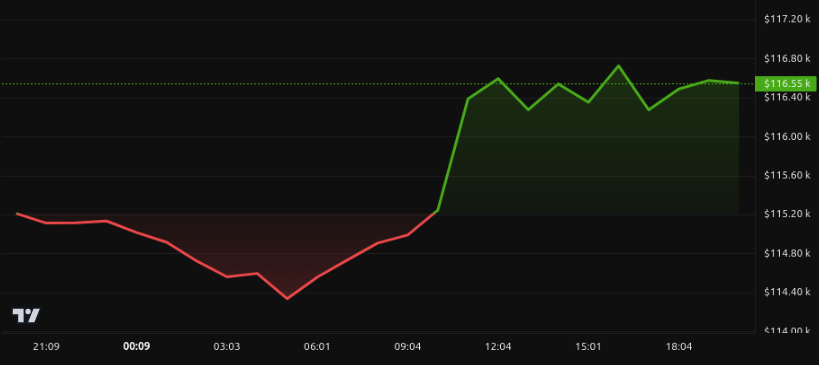Image resolution: width=819 pixels, height=365 pixels.
Task: Click the lowest red trough on the line
Action: pos(287,299)
